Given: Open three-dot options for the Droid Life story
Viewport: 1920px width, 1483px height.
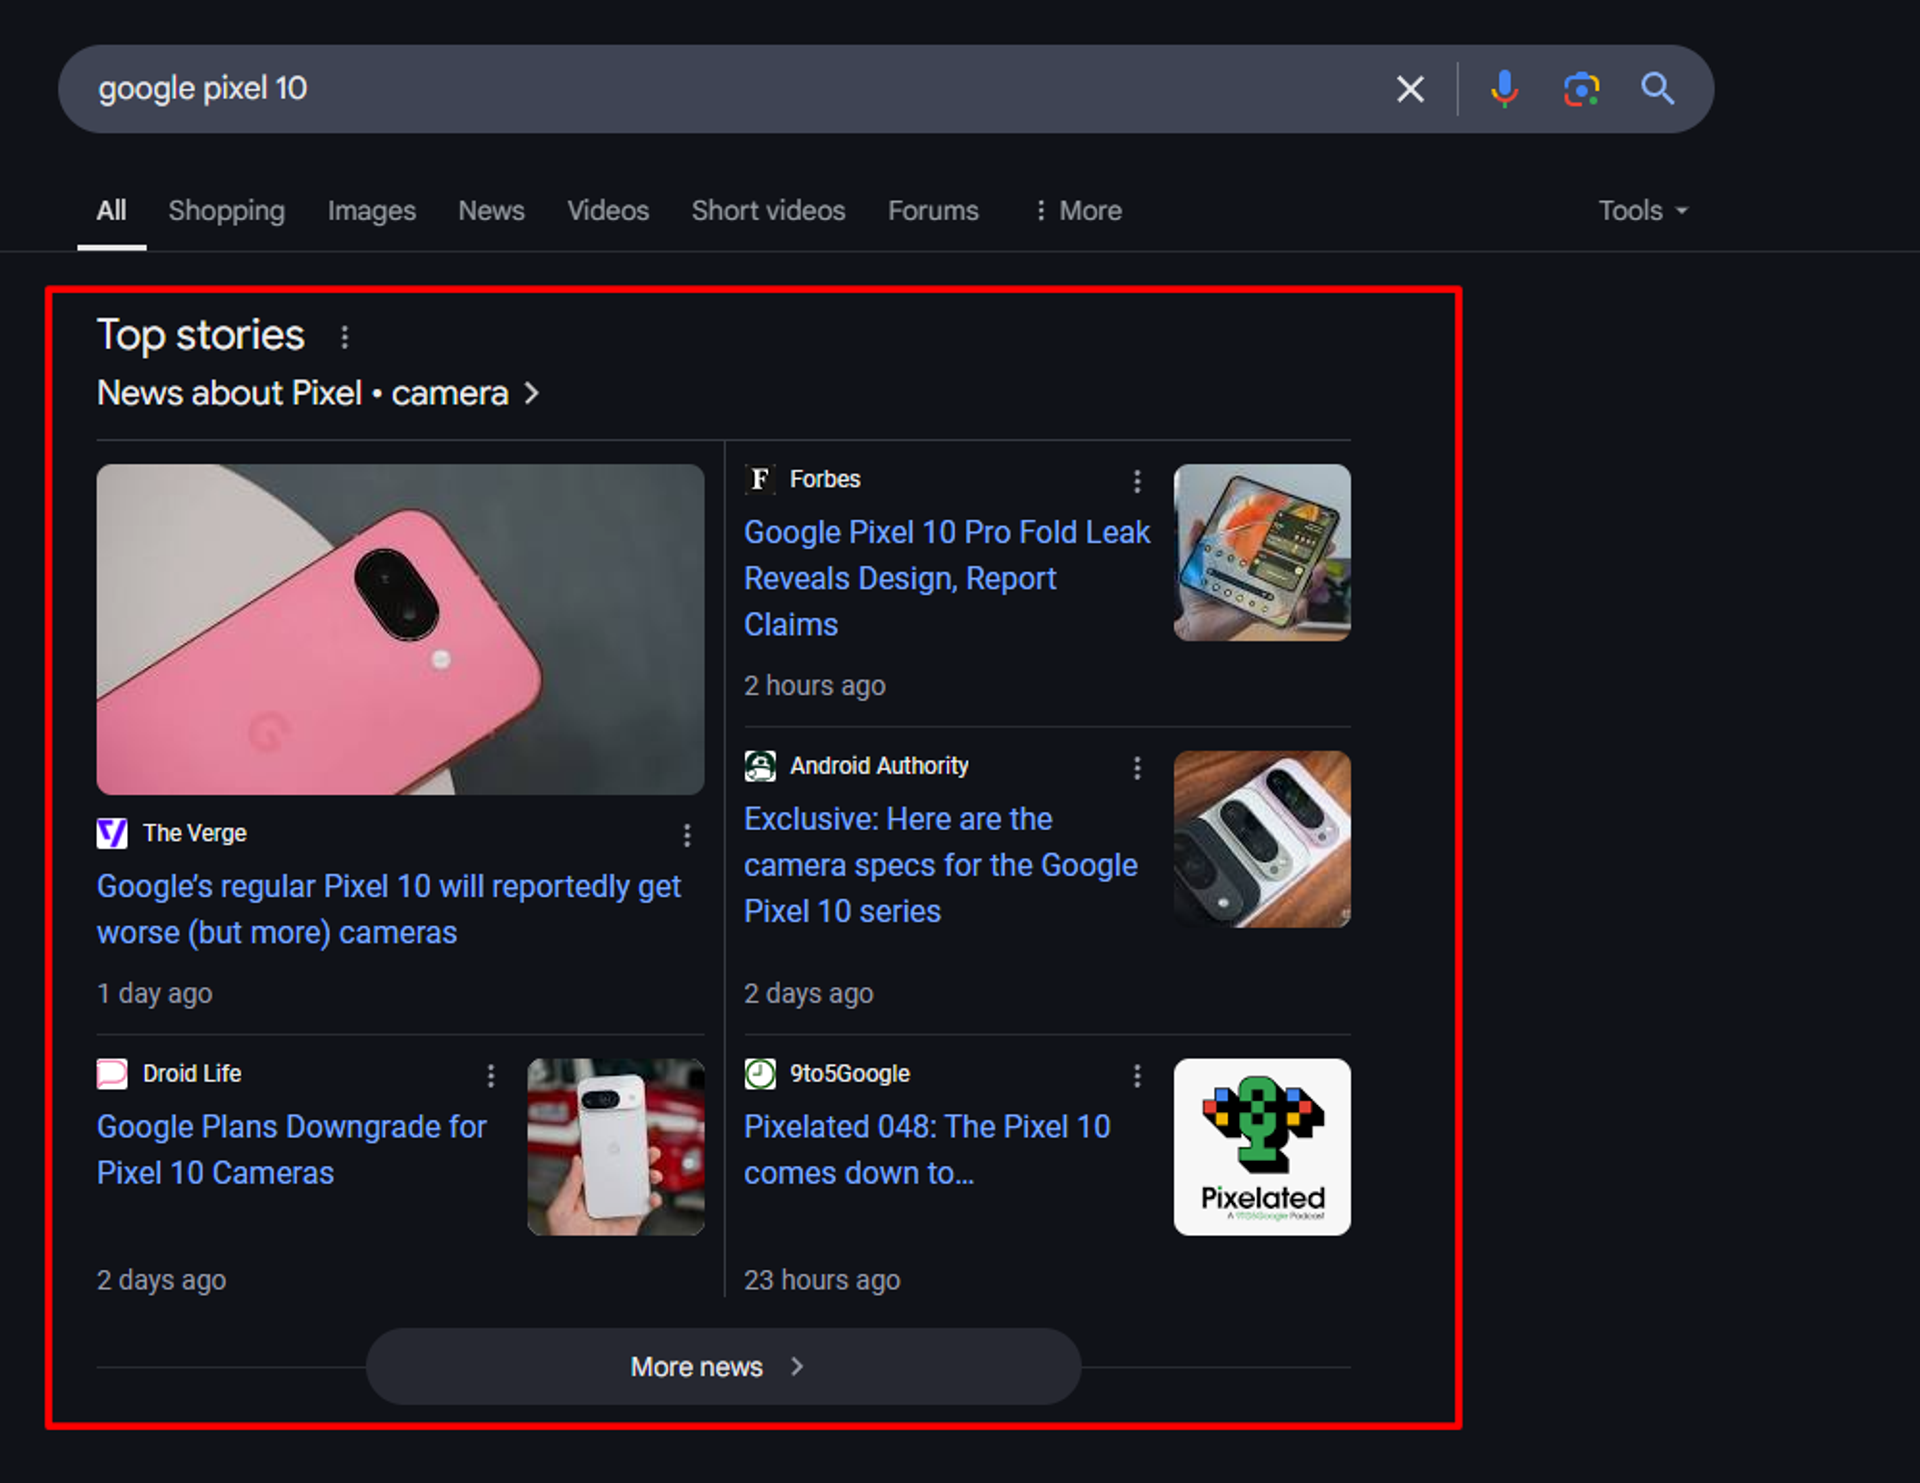Looking at the screenshot, I should tap(490, 1076).
